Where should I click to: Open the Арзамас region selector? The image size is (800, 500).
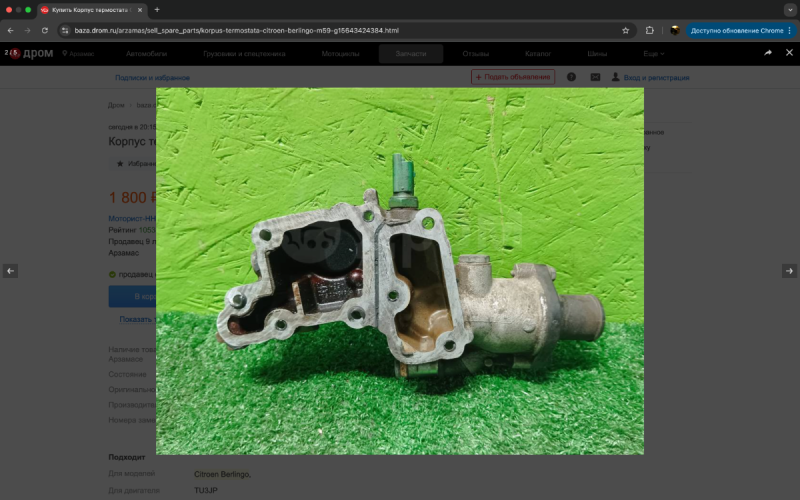click(x=81, y=53)
